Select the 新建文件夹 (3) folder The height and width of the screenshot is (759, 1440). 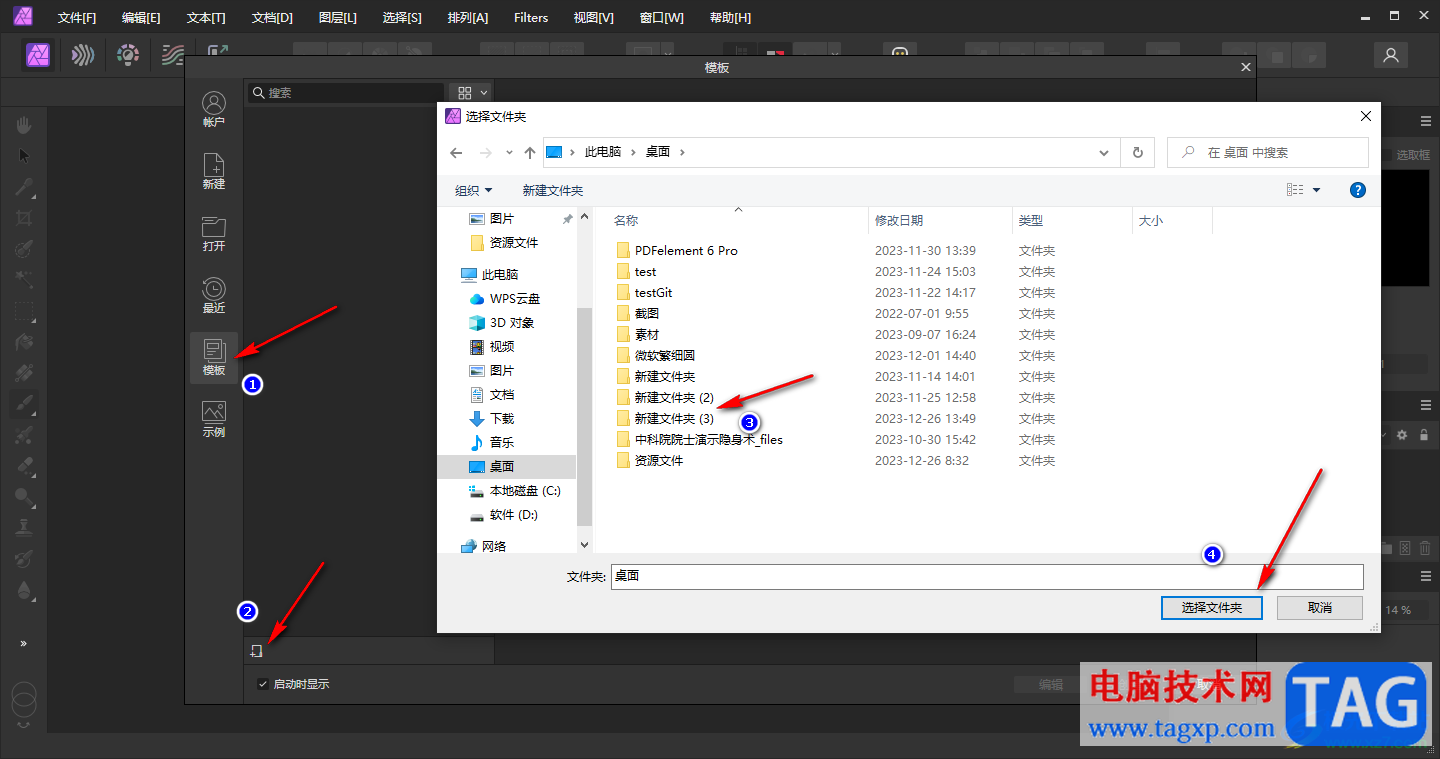coord(674,419)
